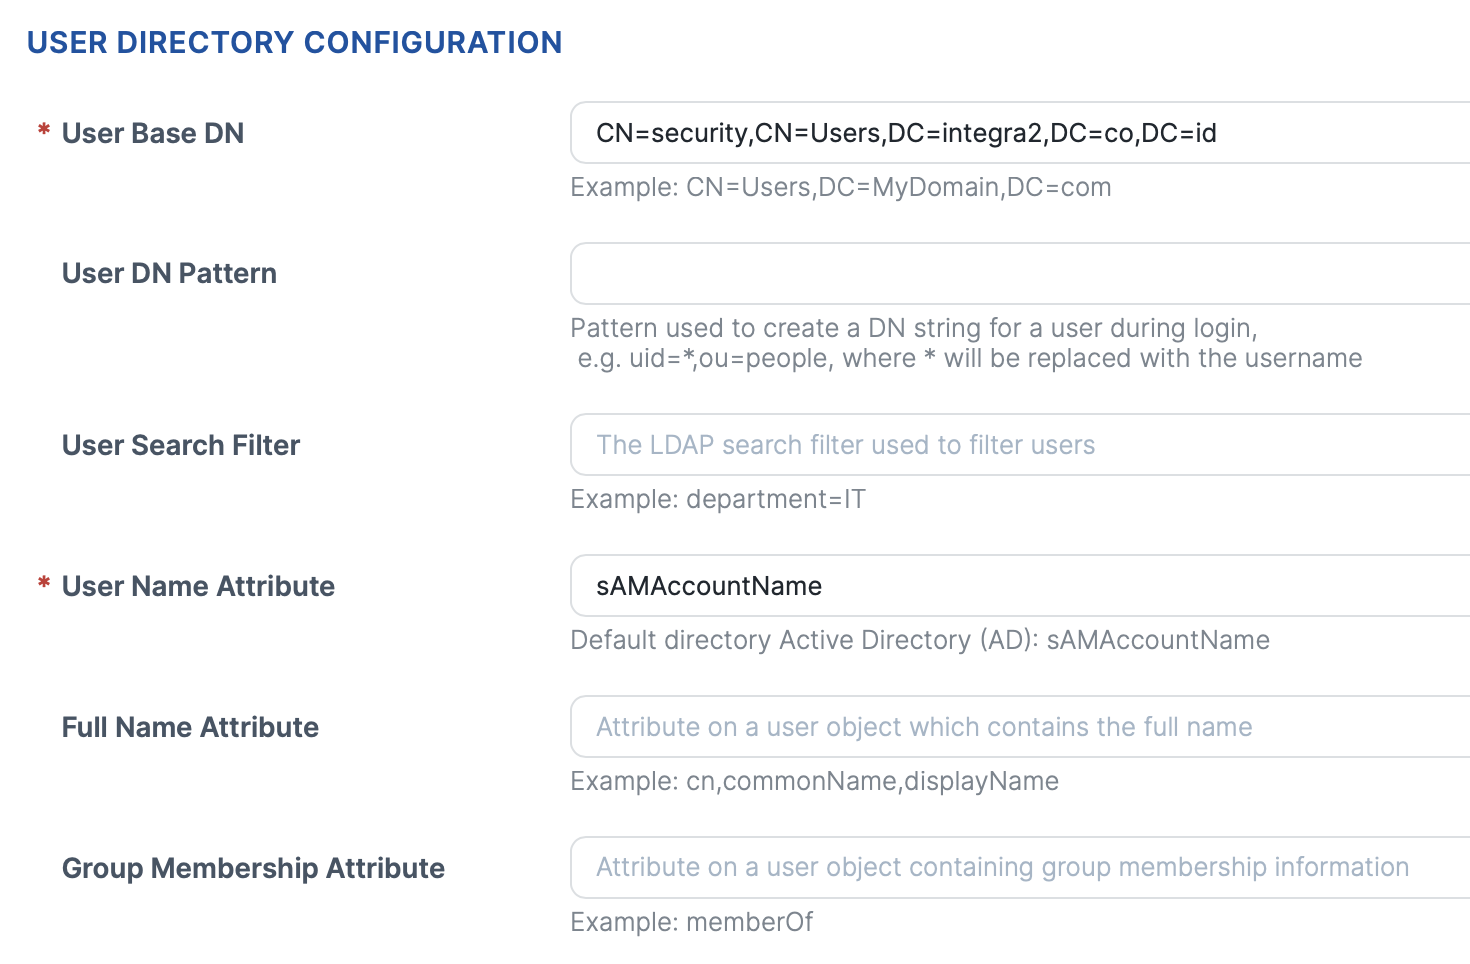
Task: Click the Example: cn,commonName,displayName hint
Action: pyautogui.click(x=815, y=781)
